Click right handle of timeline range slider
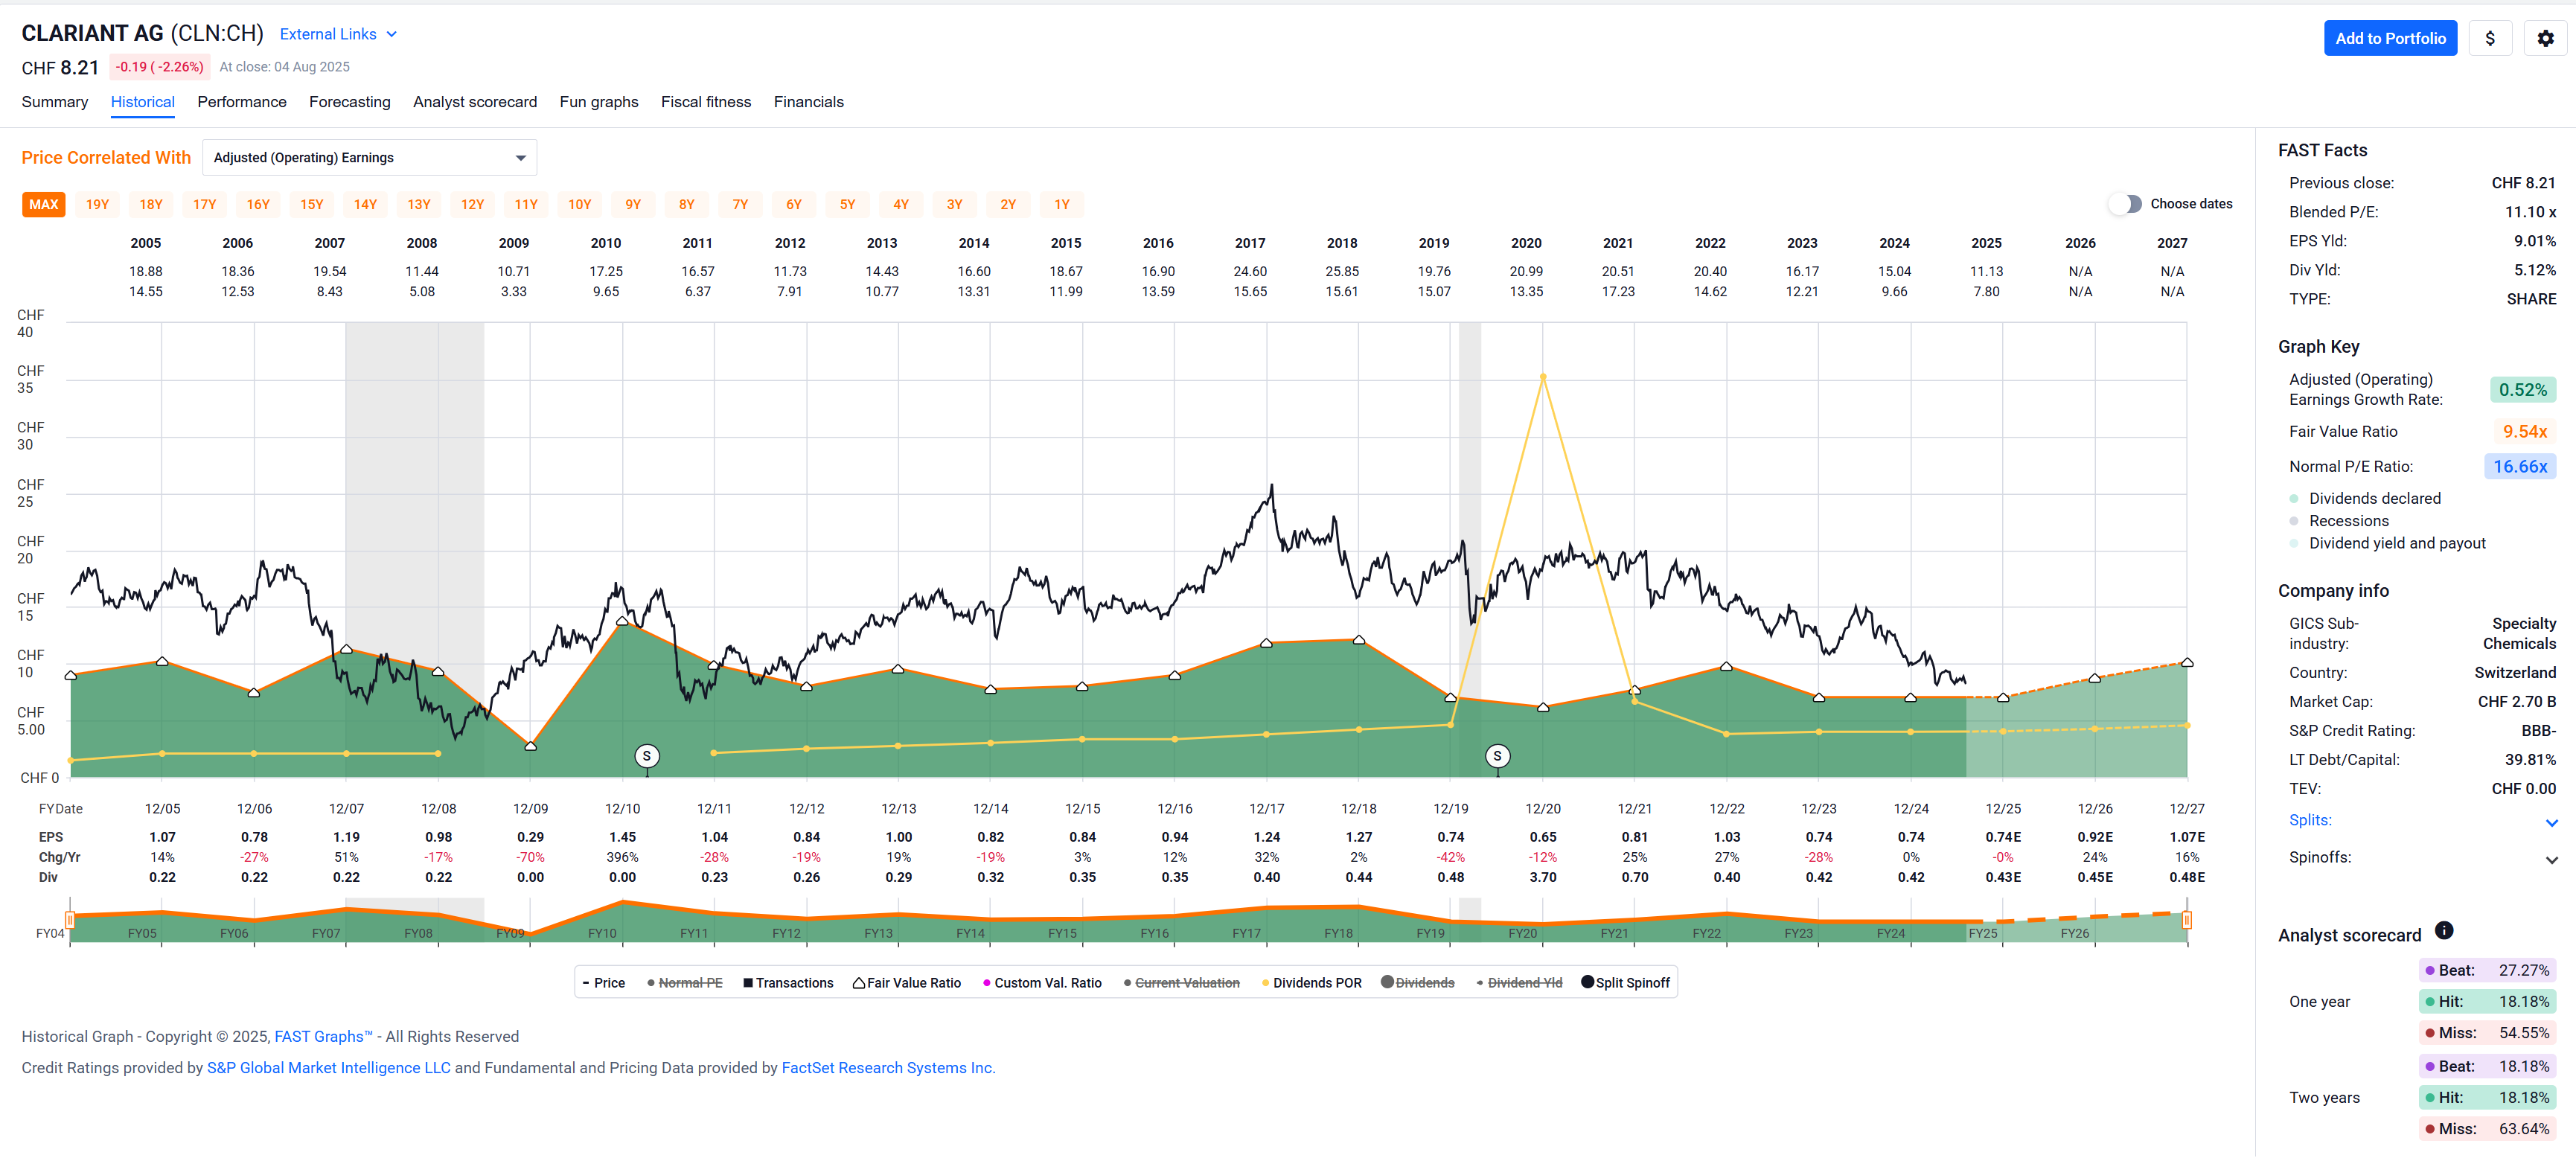 tap(2187, 920)
